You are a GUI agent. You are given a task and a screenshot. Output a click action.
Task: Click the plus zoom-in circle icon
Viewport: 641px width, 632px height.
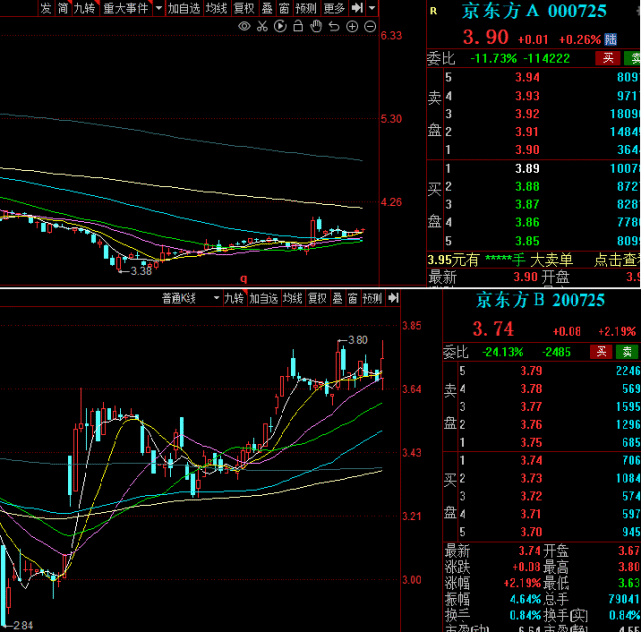[352, 27]
